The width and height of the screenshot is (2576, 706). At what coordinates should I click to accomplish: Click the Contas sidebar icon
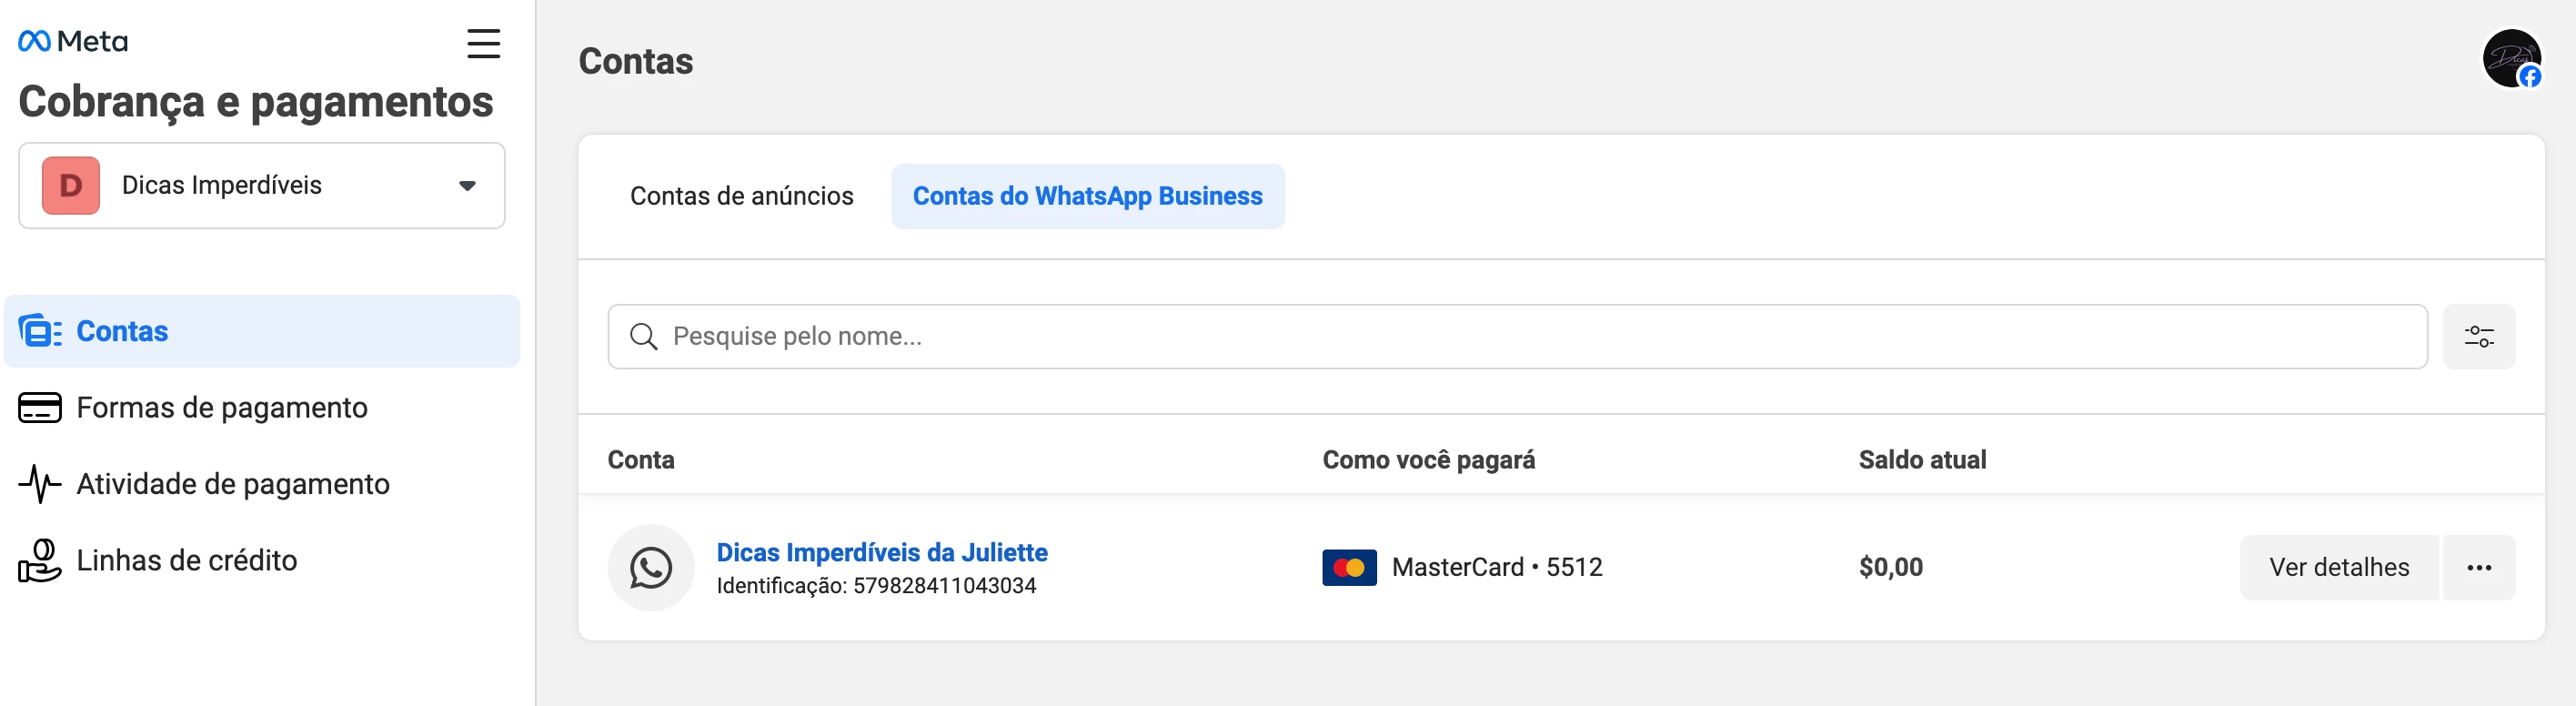tap(40, 331)
